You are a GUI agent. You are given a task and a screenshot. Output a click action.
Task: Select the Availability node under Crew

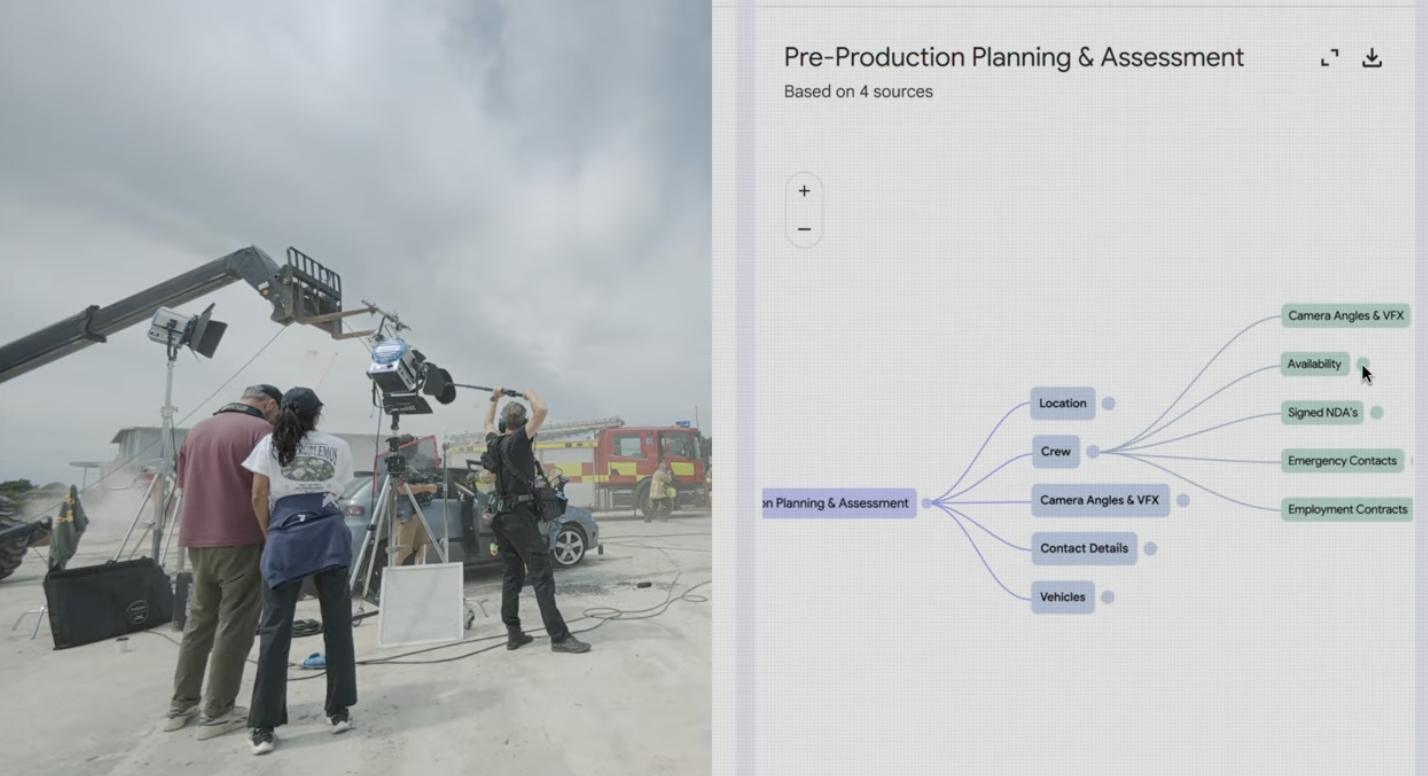(1314, 364)
